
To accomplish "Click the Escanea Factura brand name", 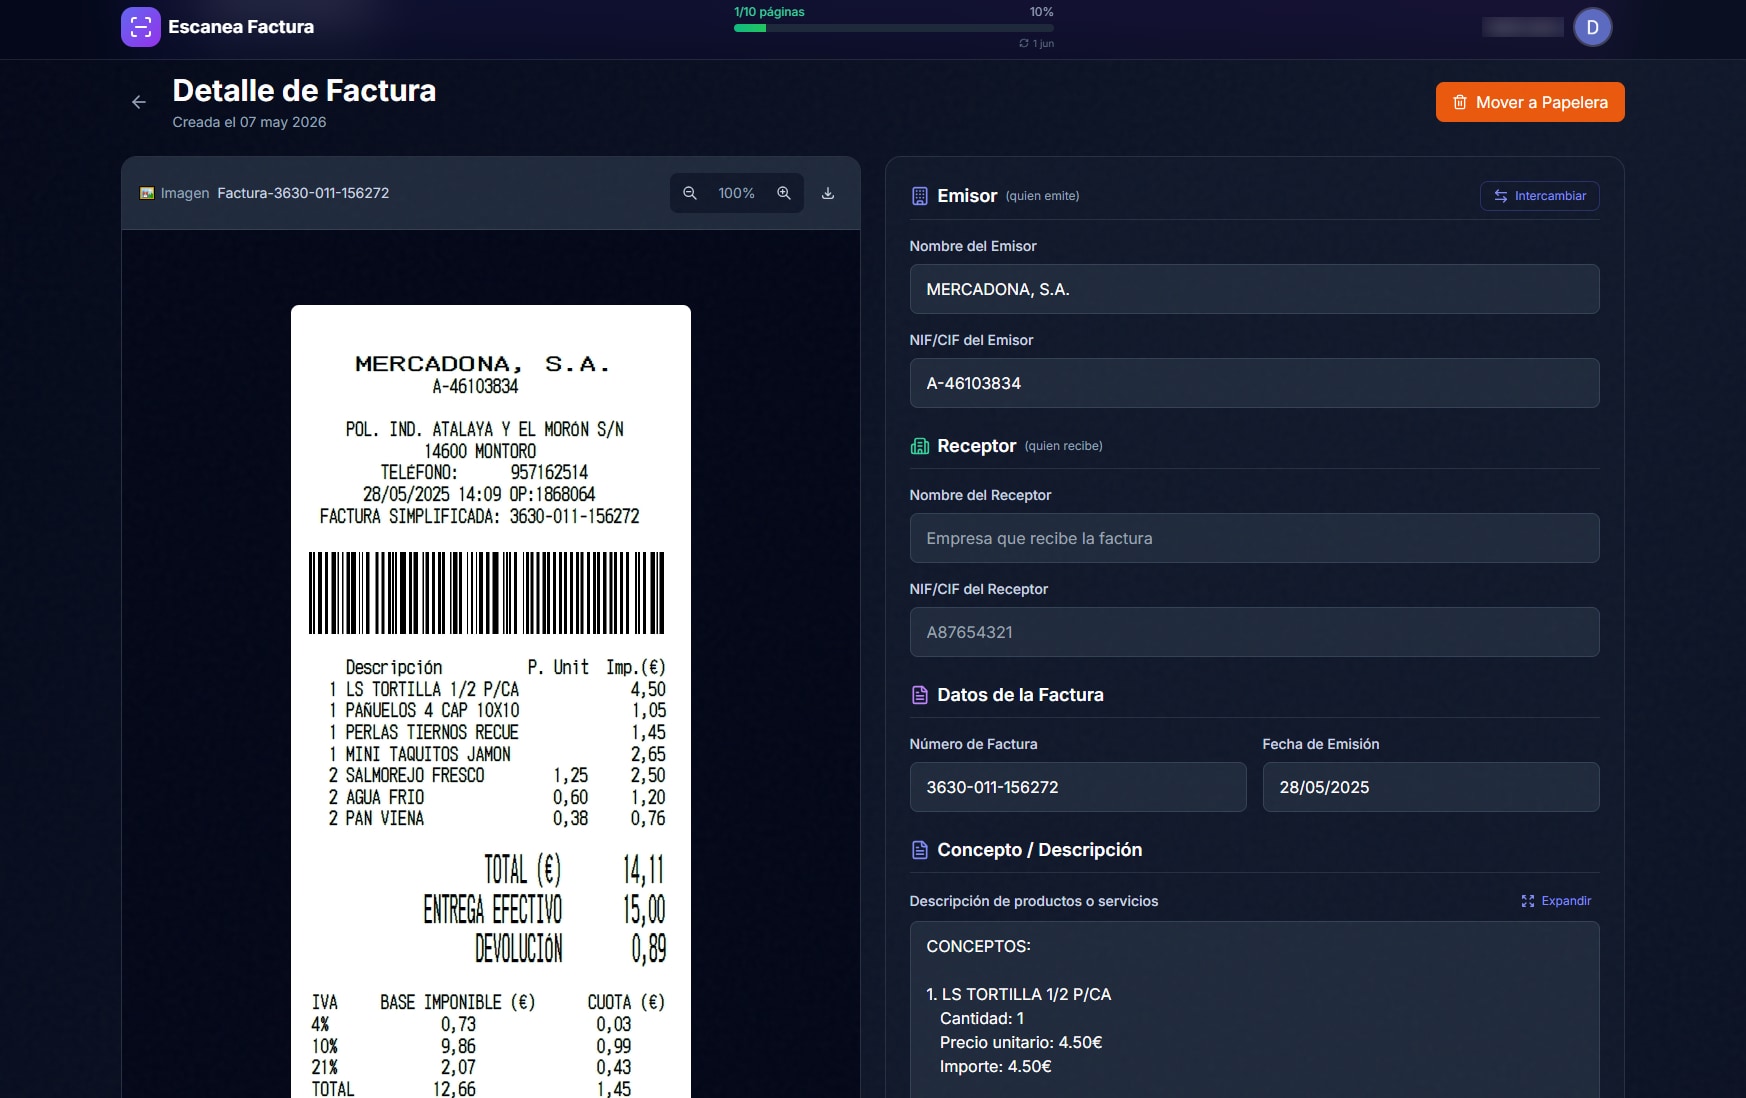I will pyautogui.click(x=241, y=27).
